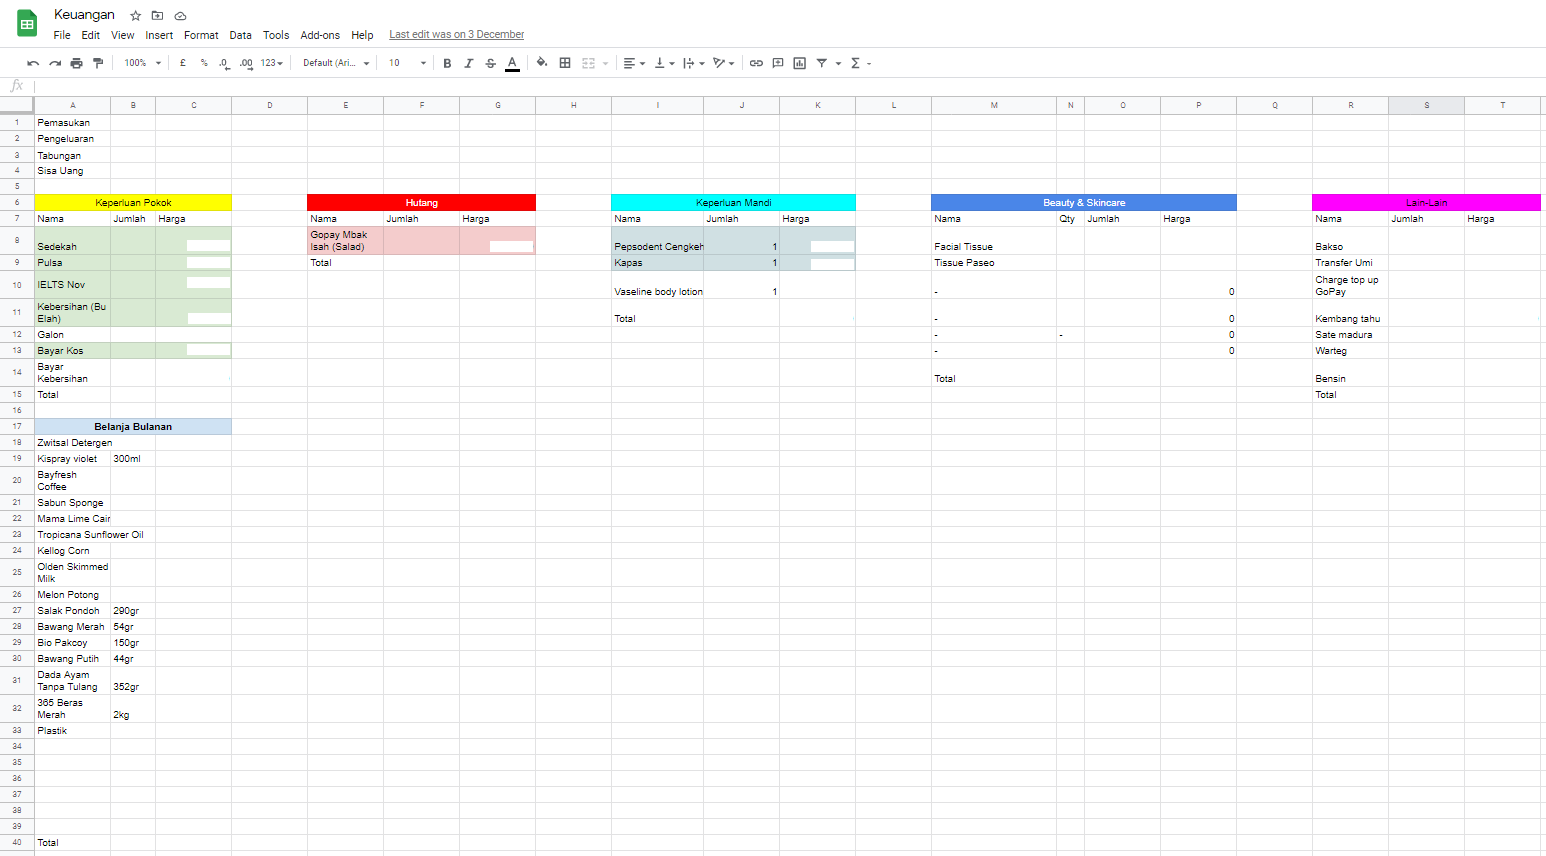Viewport: 1546px width, 856px height.
Task: Open the text color picker
Action: pos(512,63)
